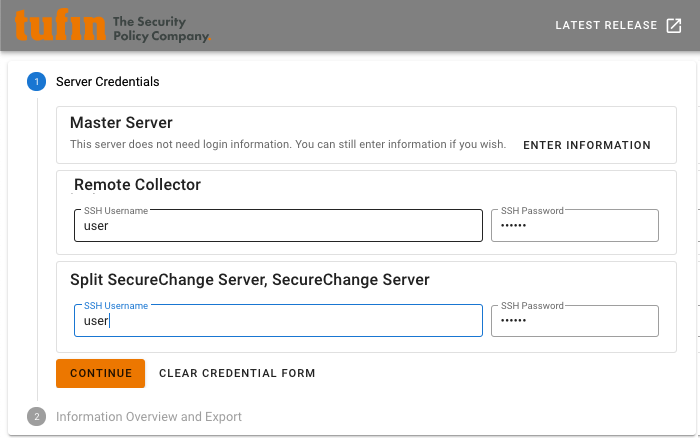Click the Tufin logo in the header
The height and width of the screenshot is (438, 700).
click(x=60, y=25)
